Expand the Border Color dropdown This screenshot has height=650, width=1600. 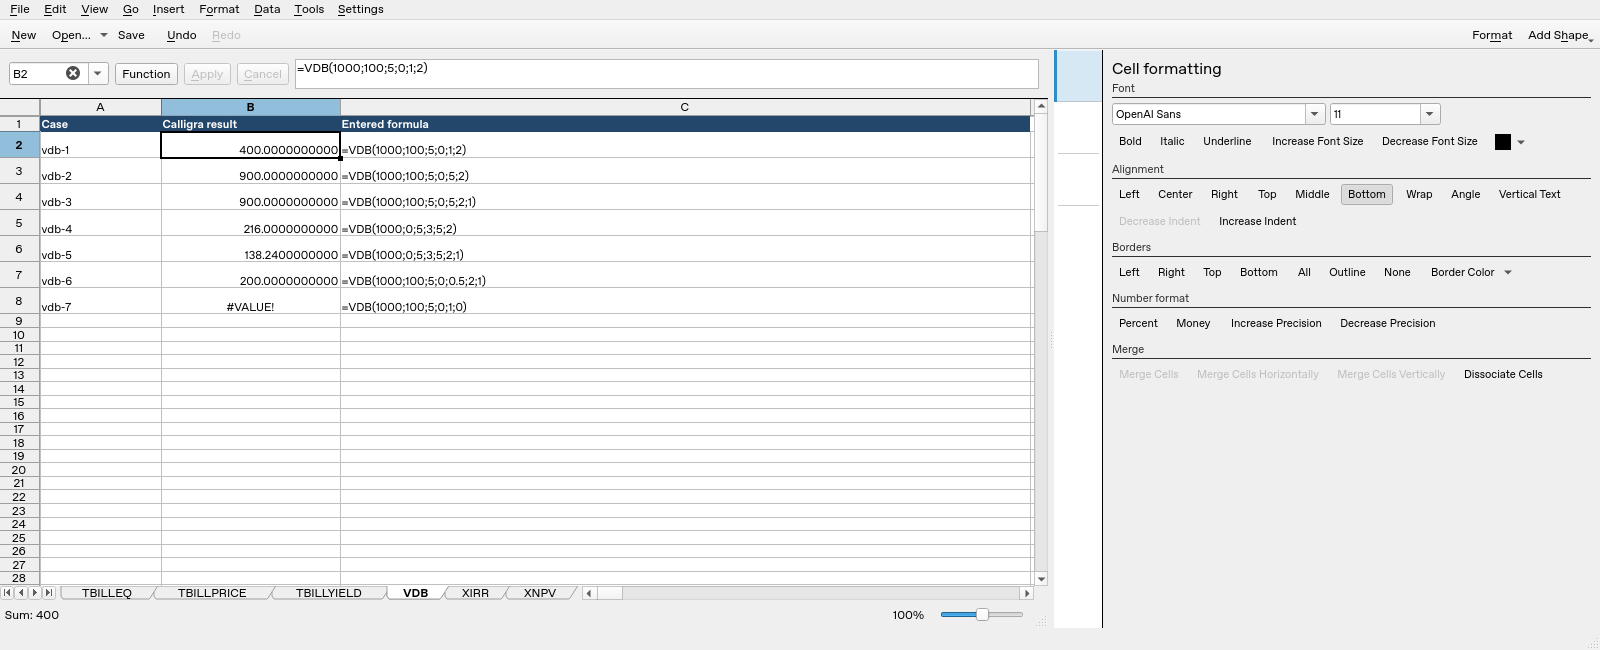pyautogui.click(x=1508, y=272)
